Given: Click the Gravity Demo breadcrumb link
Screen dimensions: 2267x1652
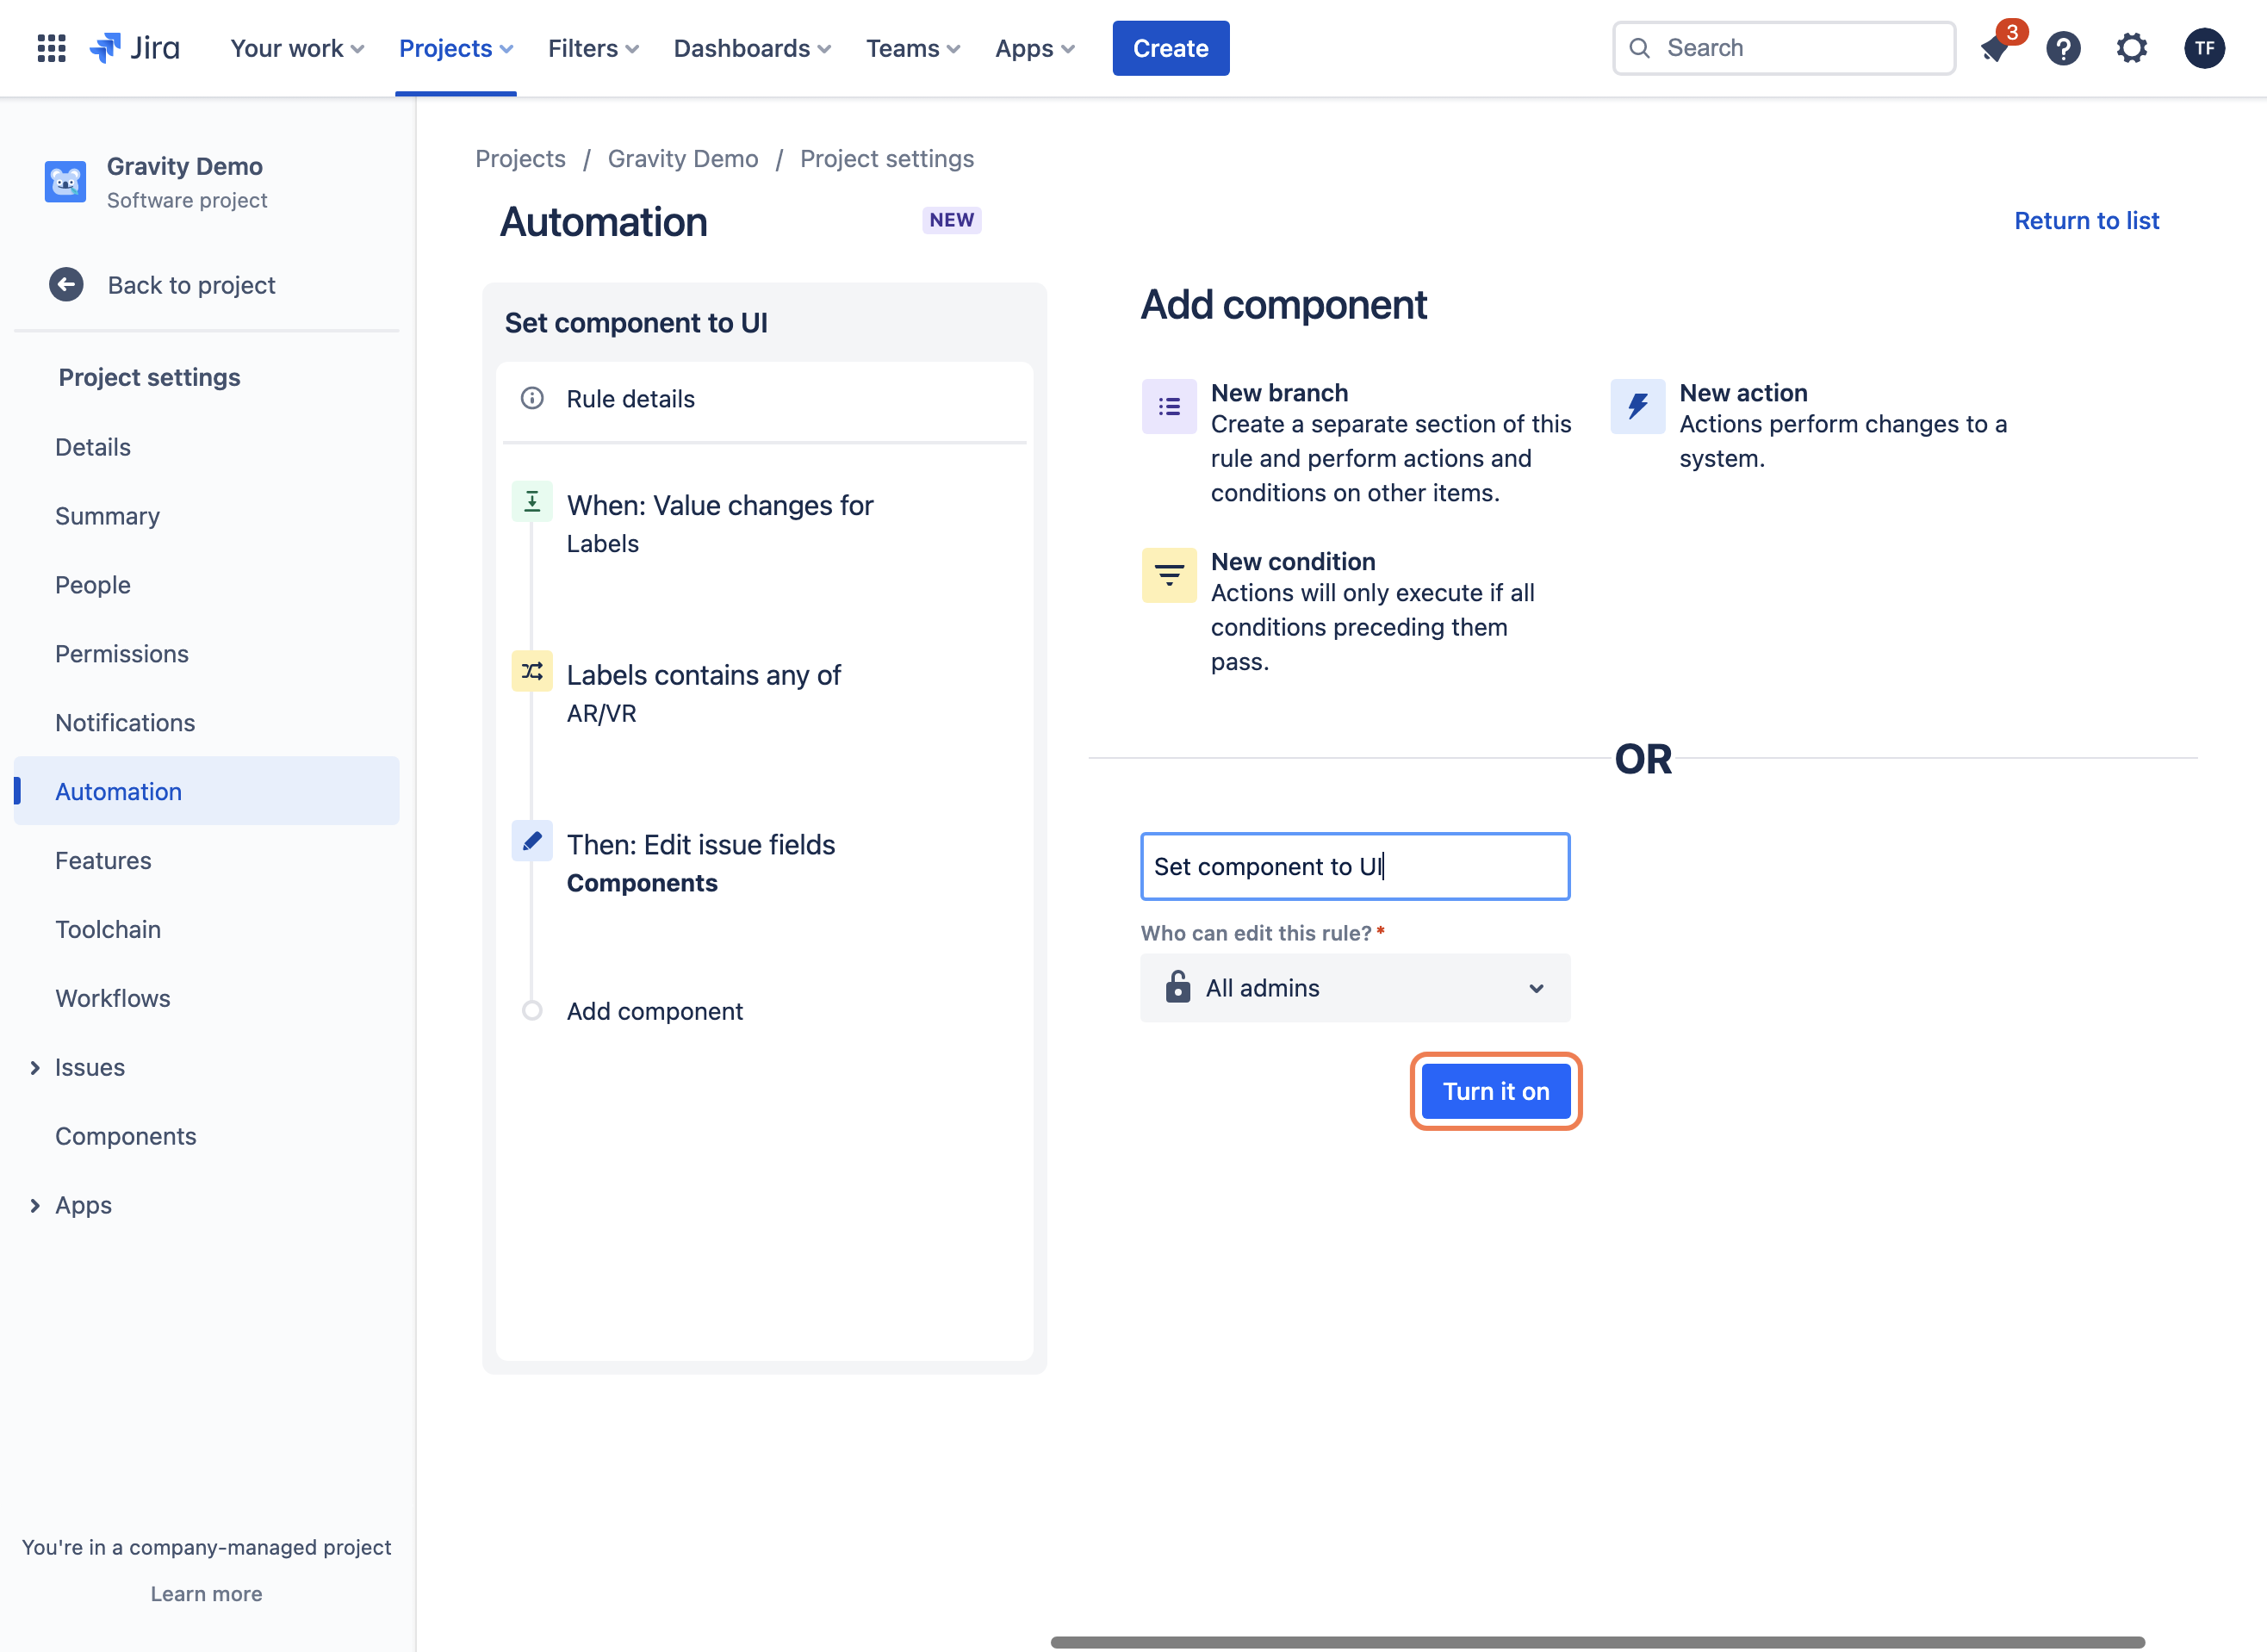Looking at the screenshot, I should click(x=683, y=159).
